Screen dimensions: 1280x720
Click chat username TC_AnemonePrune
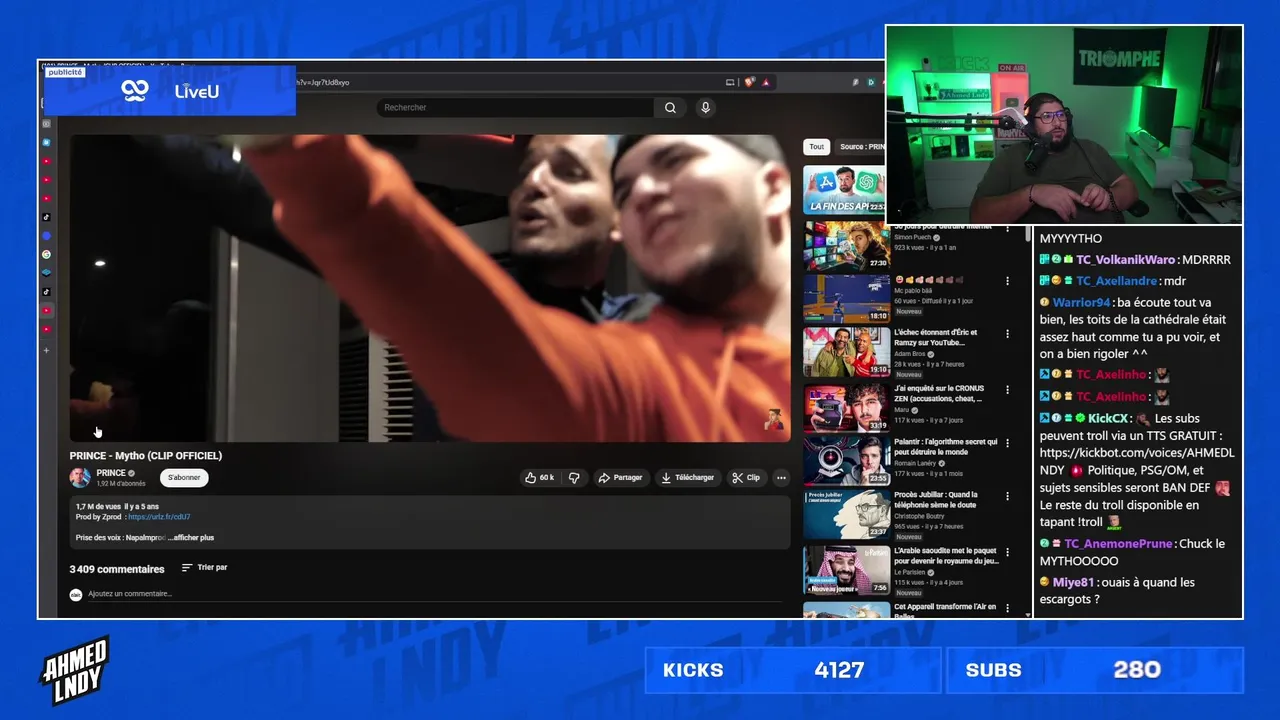(x=1118, y=544)
